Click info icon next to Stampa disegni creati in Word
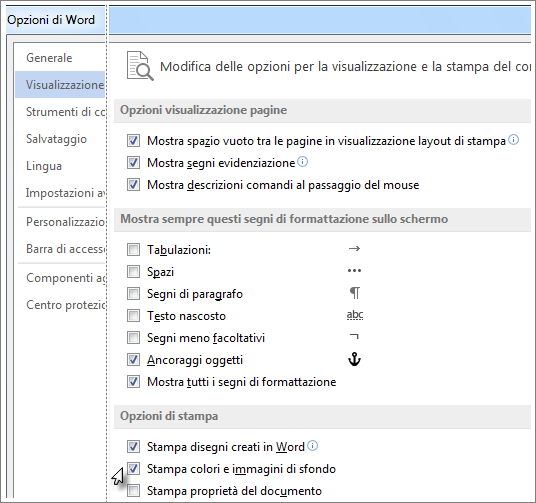This screenshot has height=503, width=536. click(x=312, y=446)
